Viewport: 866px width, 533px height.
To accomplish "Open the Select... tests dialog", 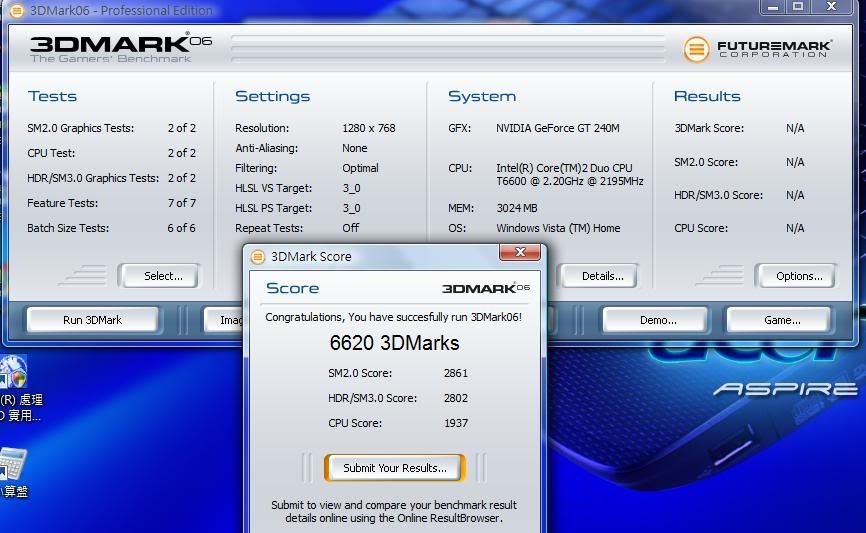I will point(162,276).
